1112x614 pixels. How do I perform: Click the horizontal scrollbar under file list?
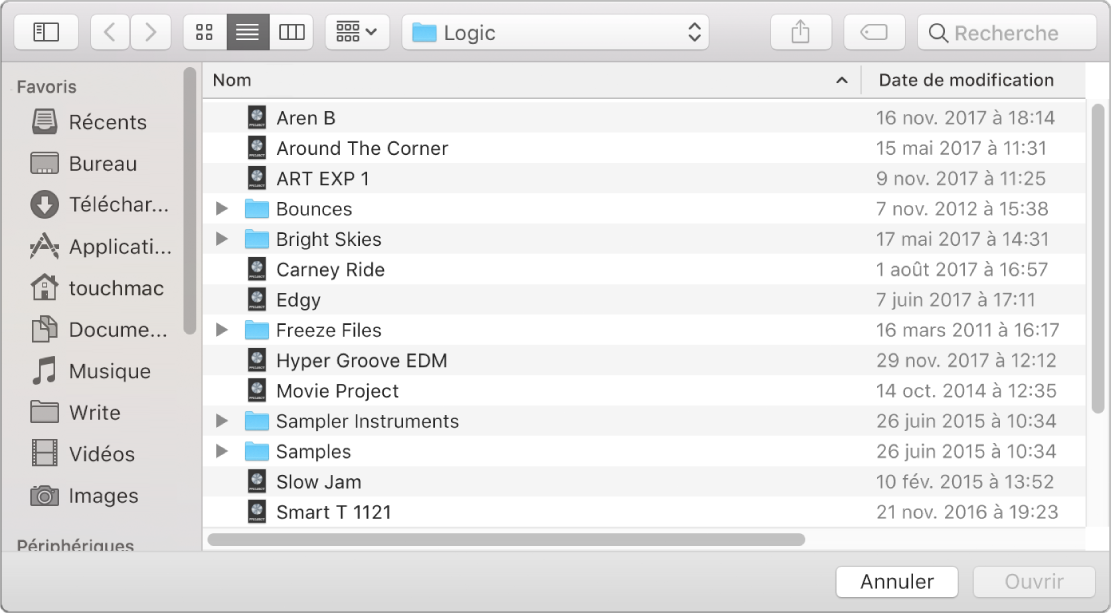point(506,540)
